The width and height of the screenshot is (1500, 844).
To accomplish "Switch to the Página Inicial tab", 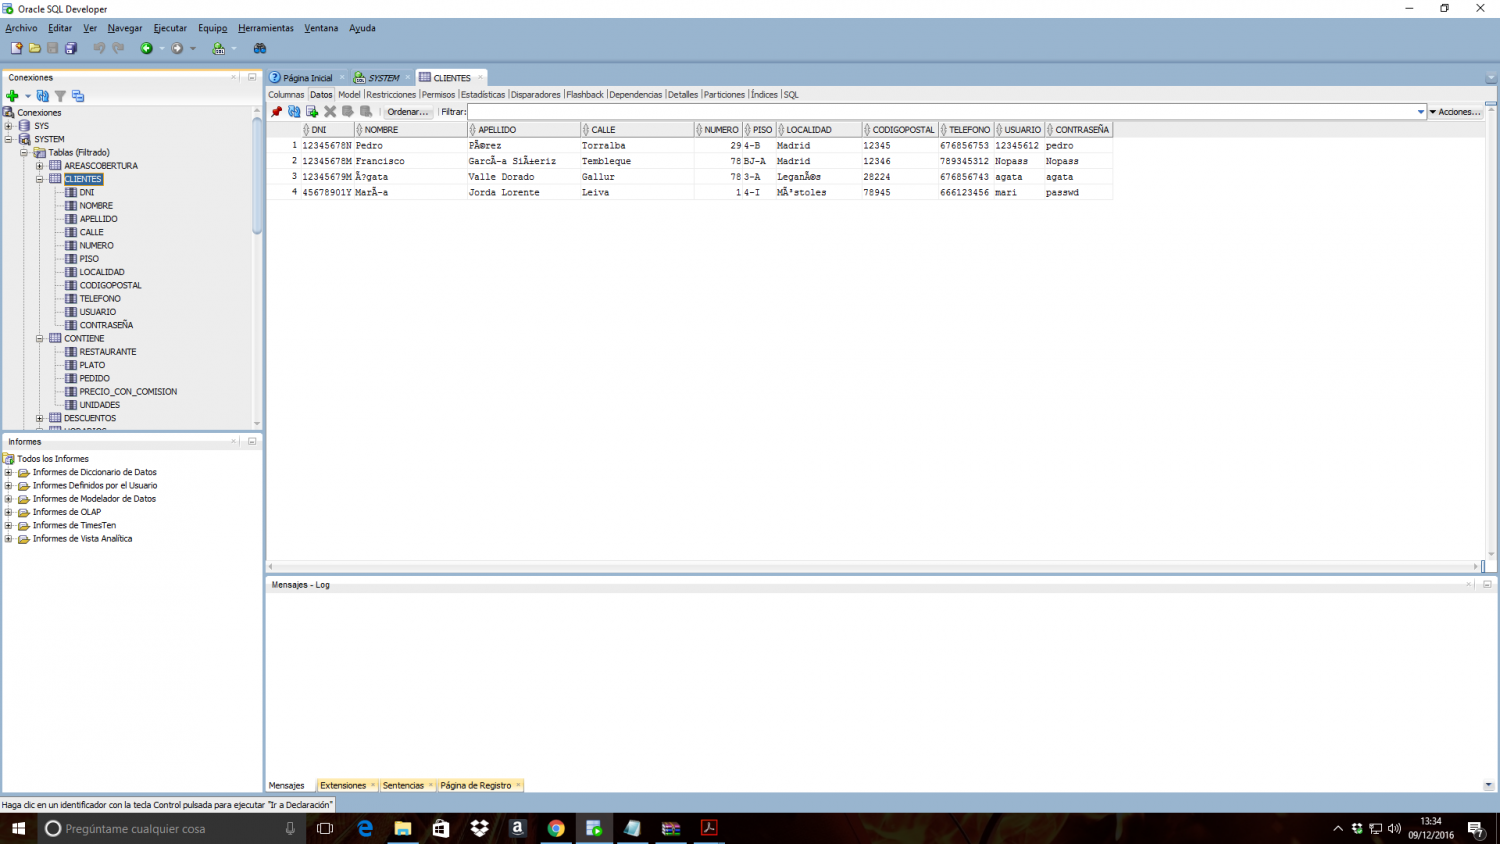I will pos(307,77).
